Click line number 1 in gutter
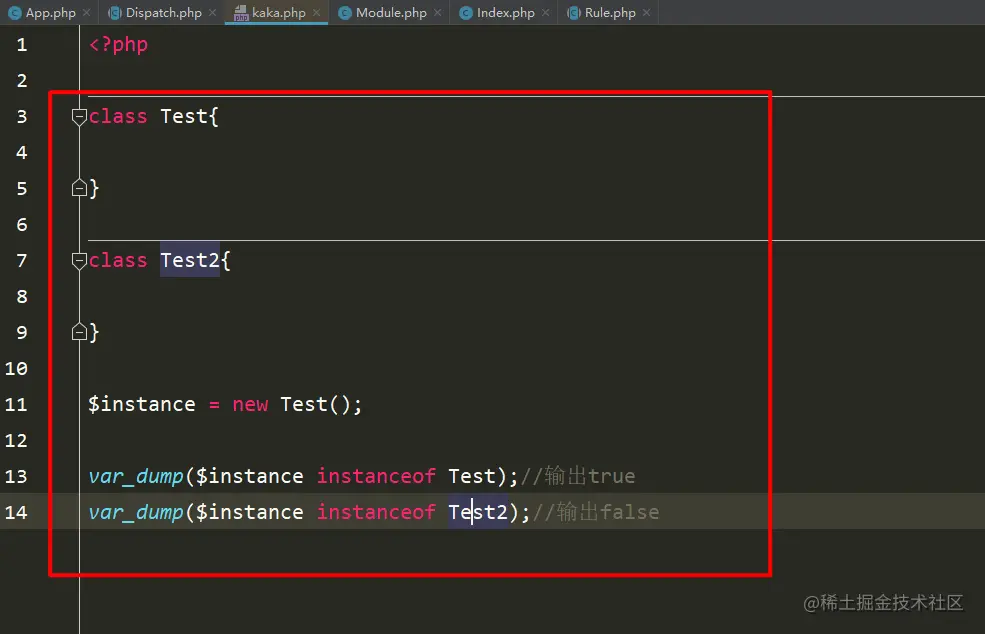The width and height of the screenshot is (985, 634). (22, 45)
